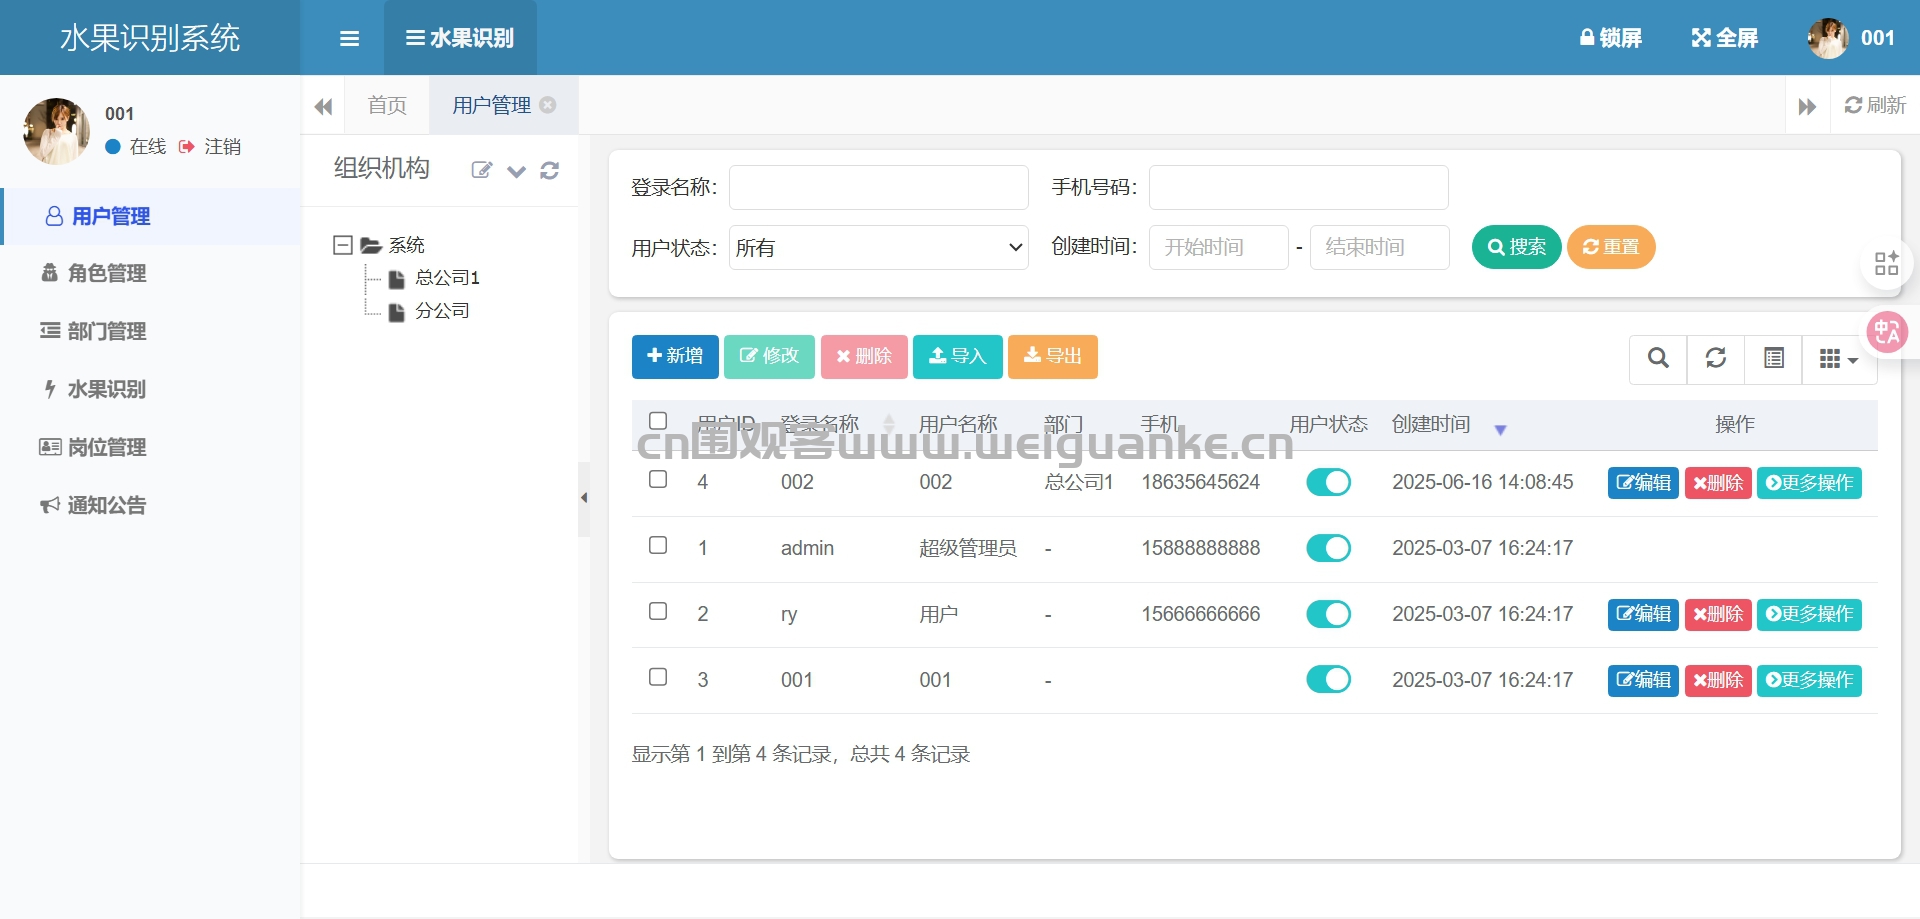Click 编辑 for user ry row
1920x919 pixels.
pyautogui.click(x=1643, y=614)
